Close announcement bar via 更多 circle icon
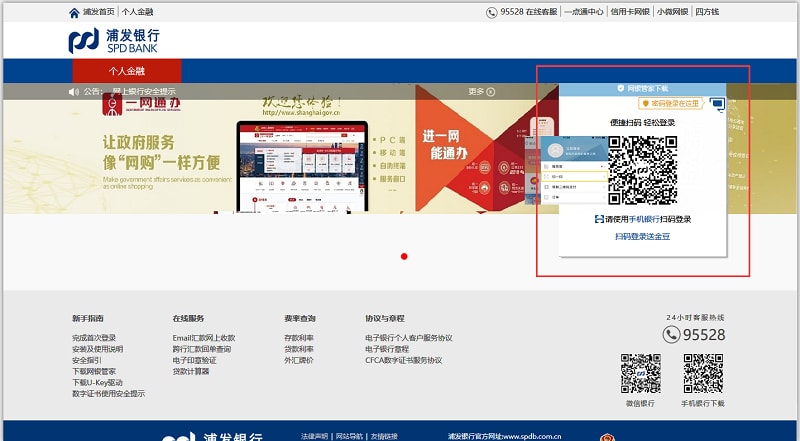The image size is (800, 441). point(491,92)
